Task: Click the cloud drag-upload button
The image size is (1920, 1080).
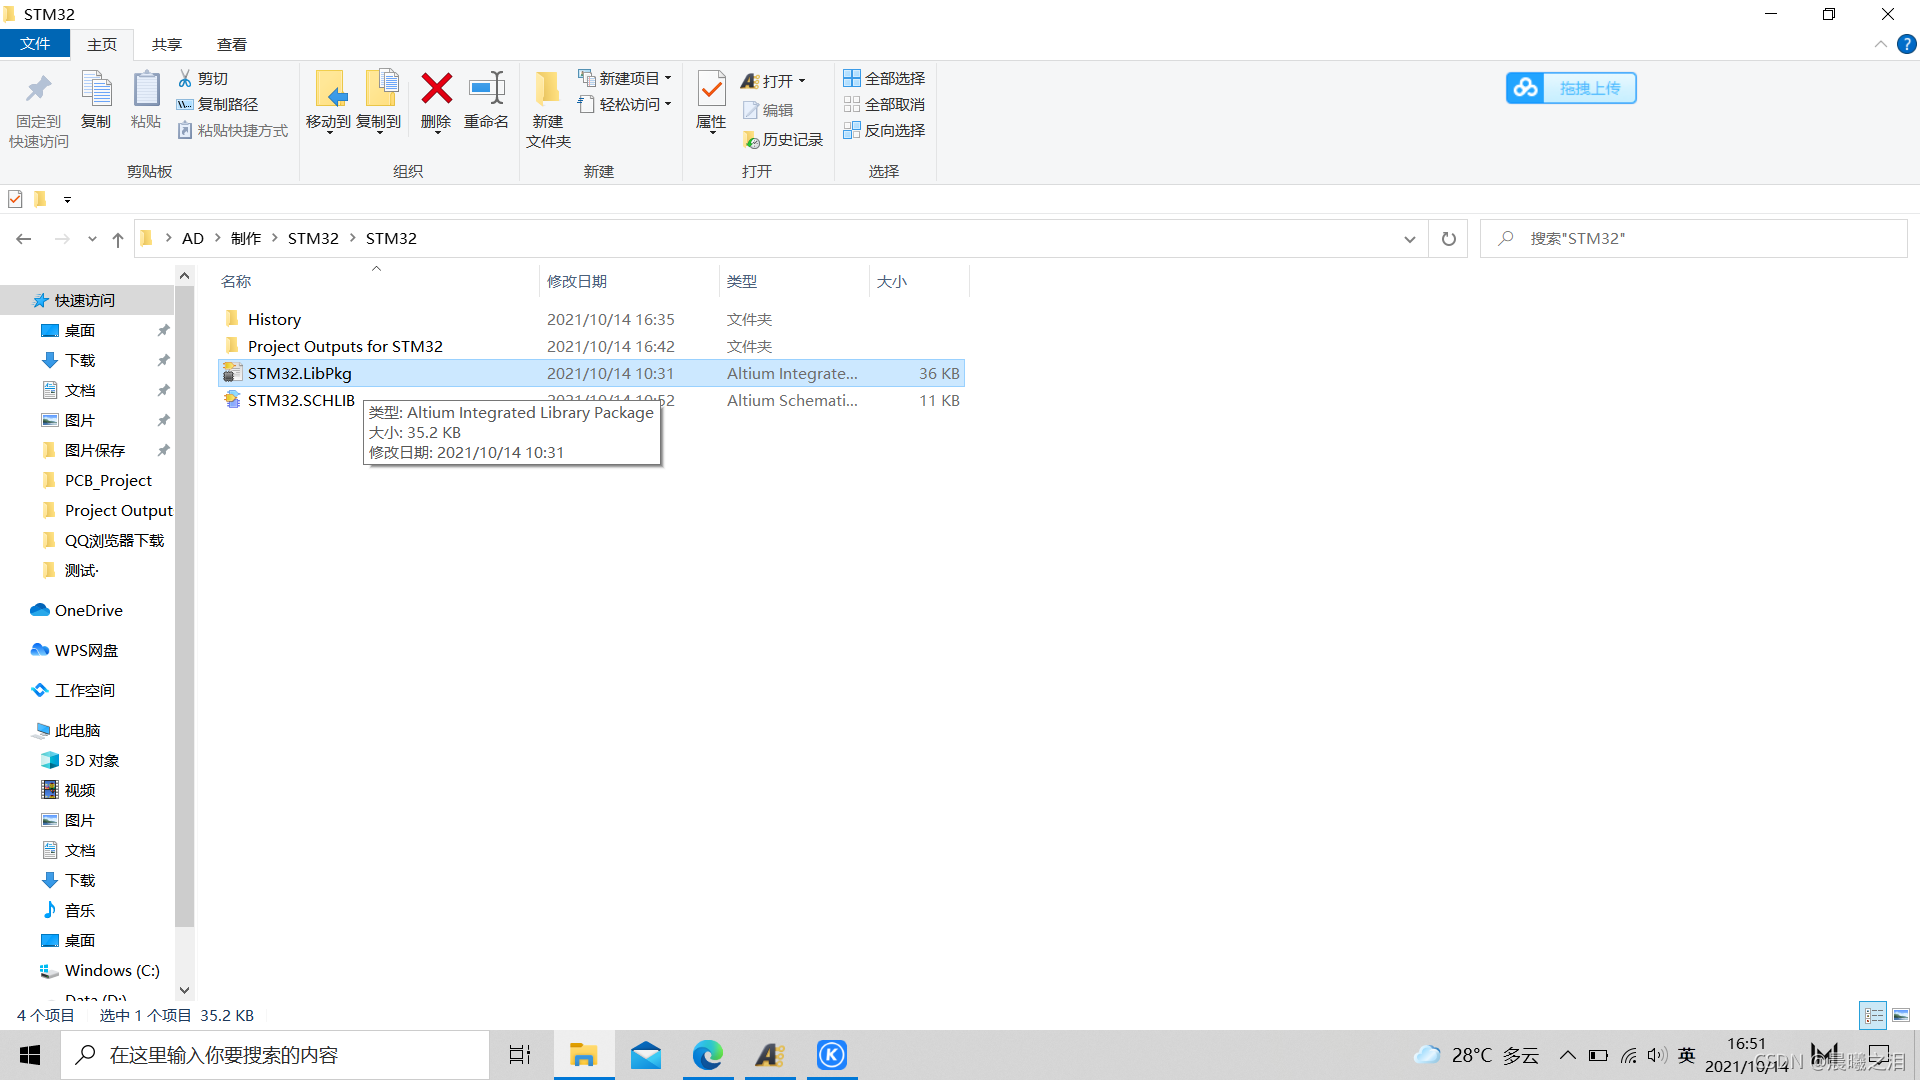Action: coord(1571,88)
